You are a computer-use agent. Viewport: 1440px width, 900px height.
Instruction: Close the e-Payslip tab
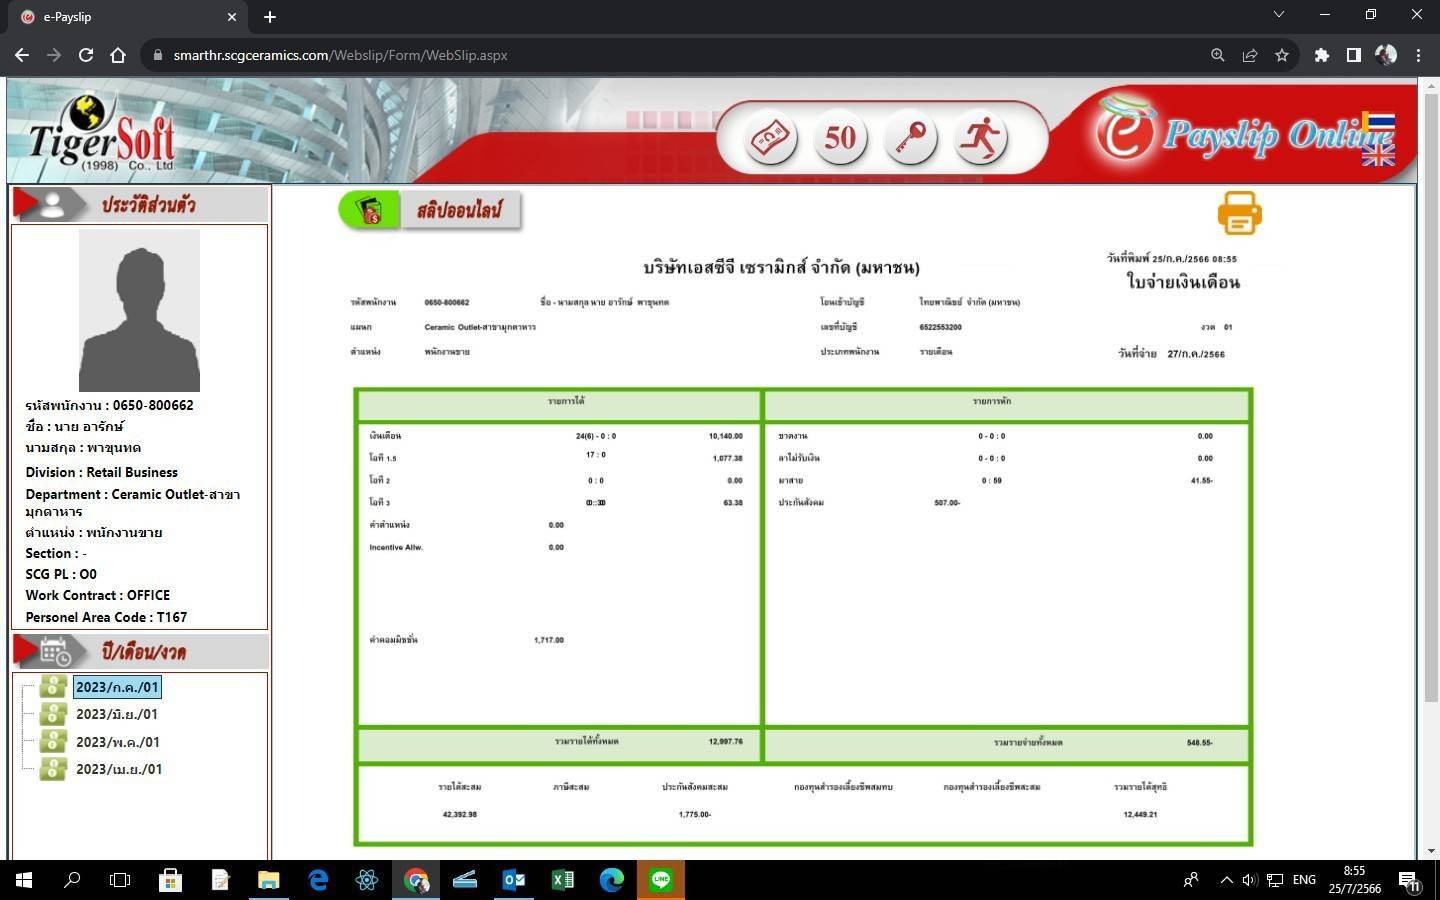point(232,17)
